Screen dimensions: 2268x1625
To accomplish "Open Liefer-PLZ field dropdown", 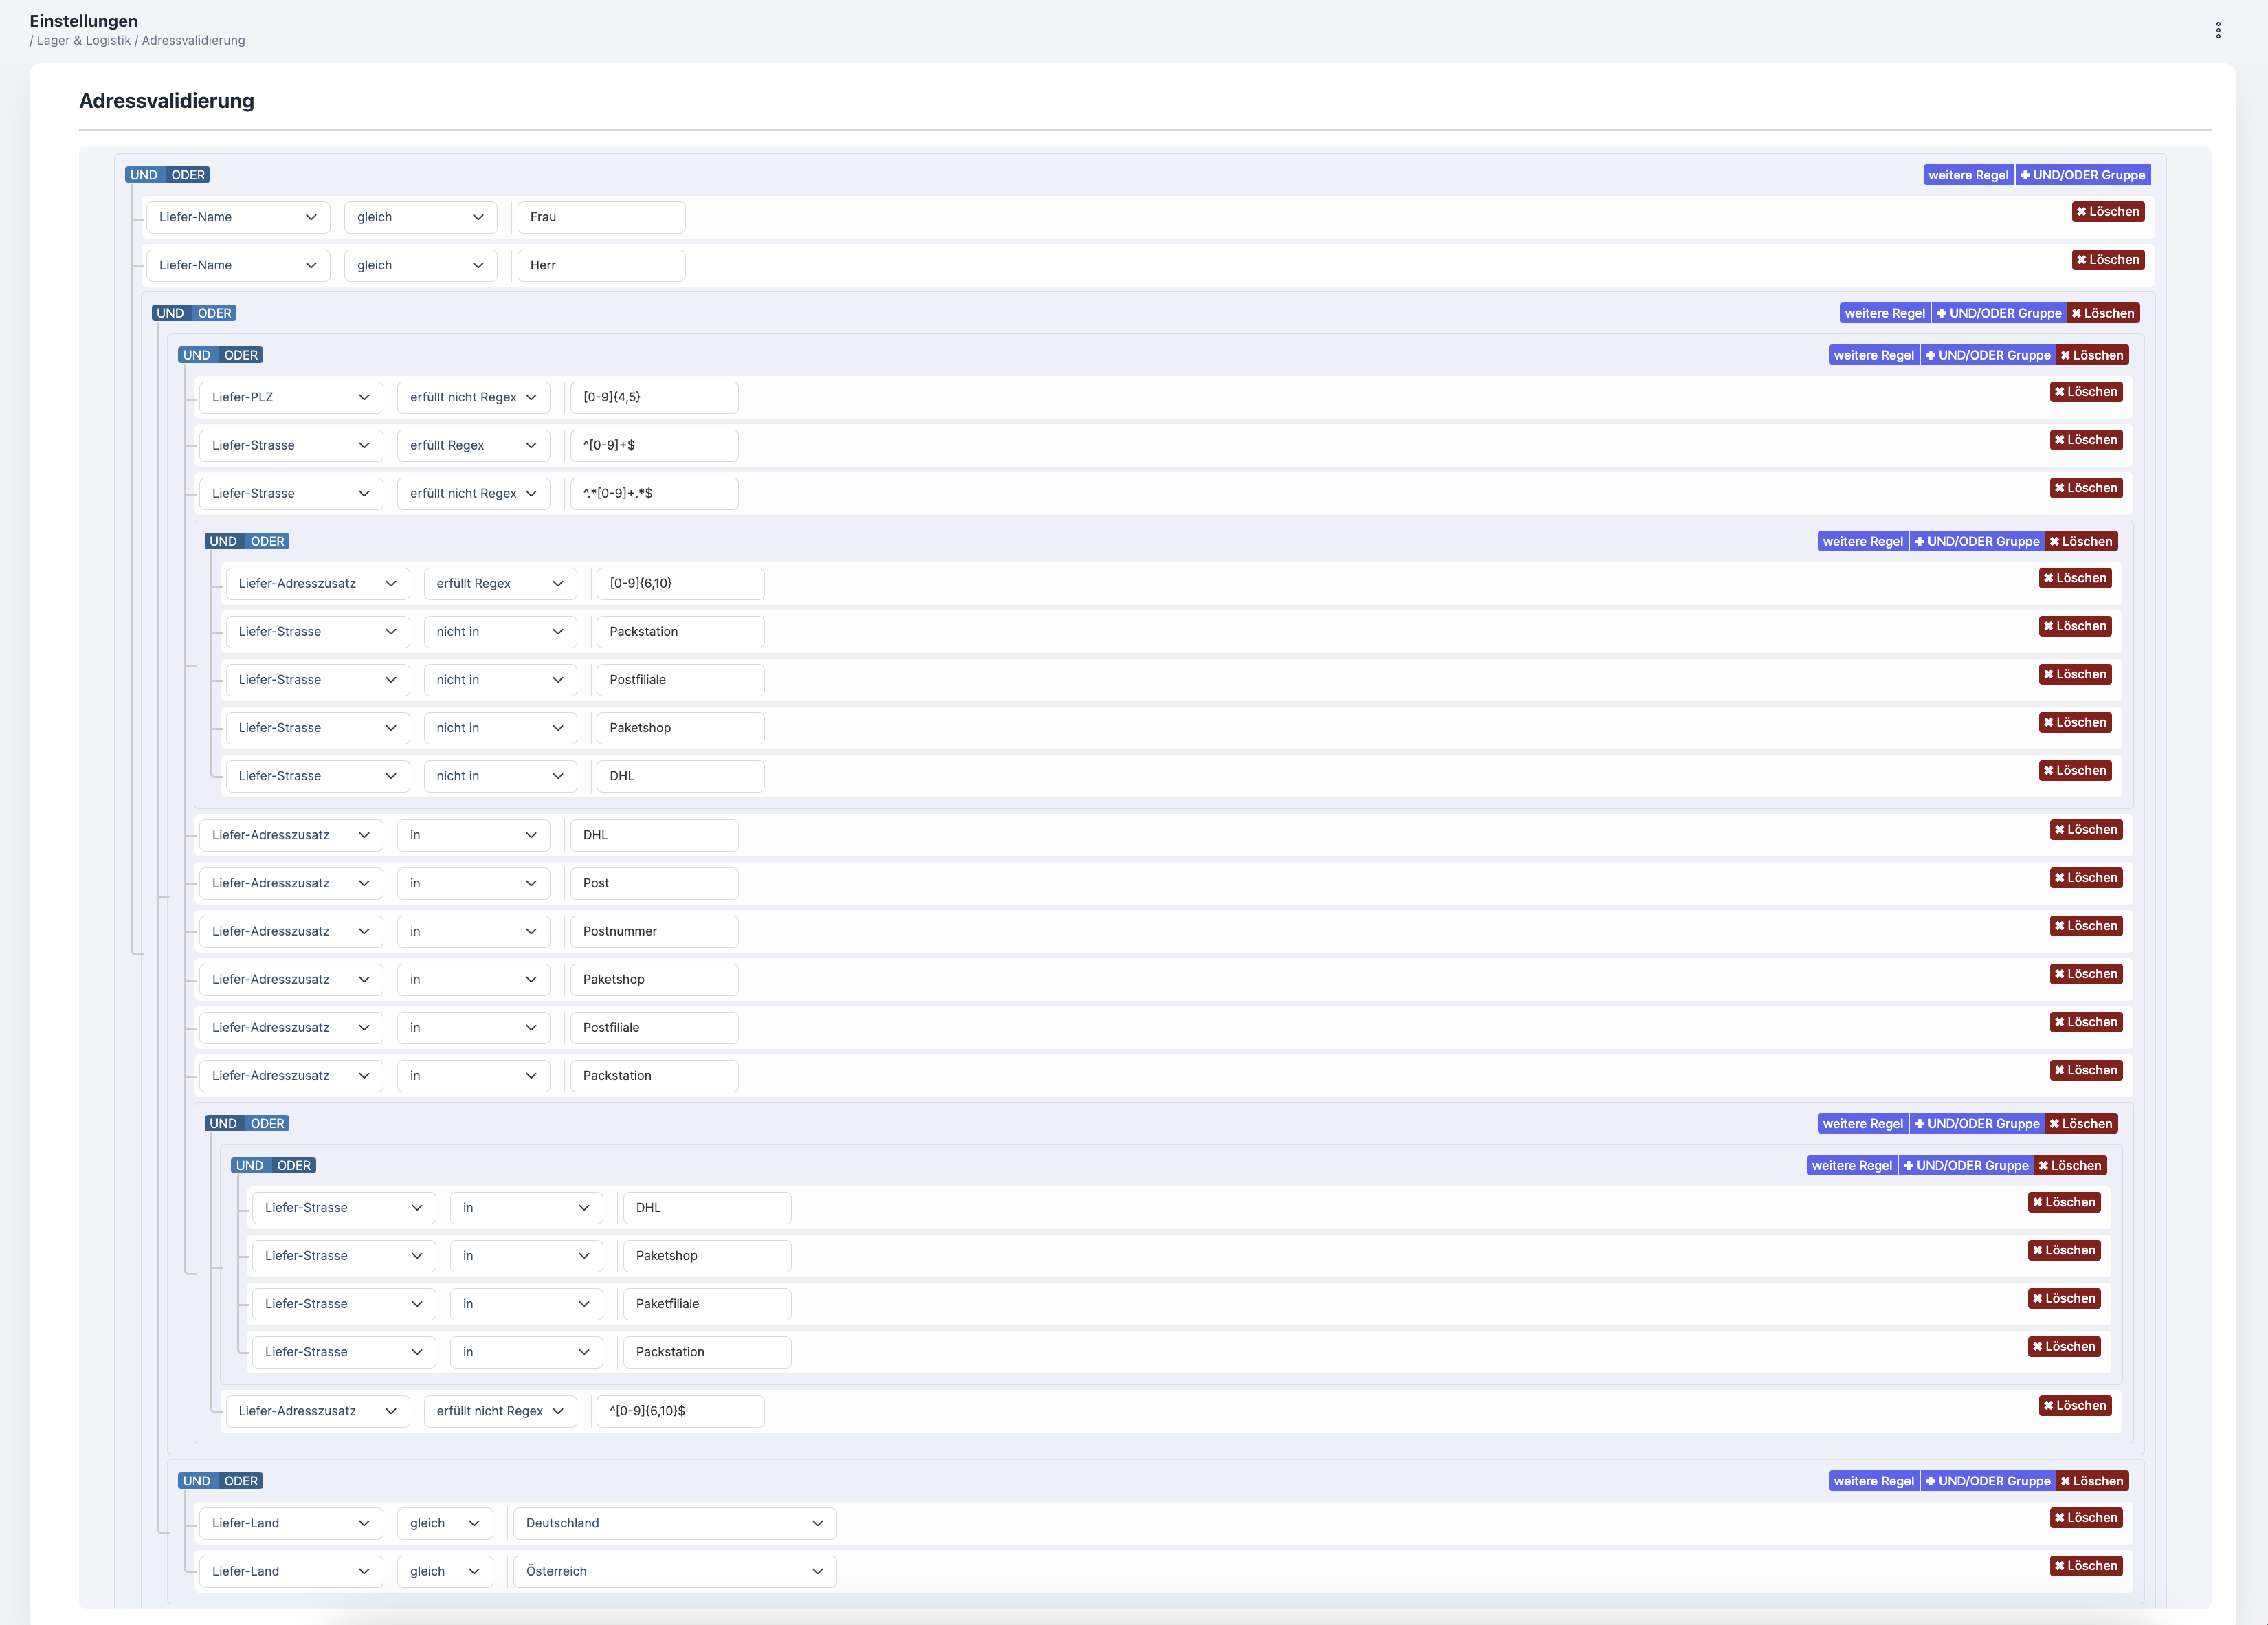I will (x=290, y=397).
